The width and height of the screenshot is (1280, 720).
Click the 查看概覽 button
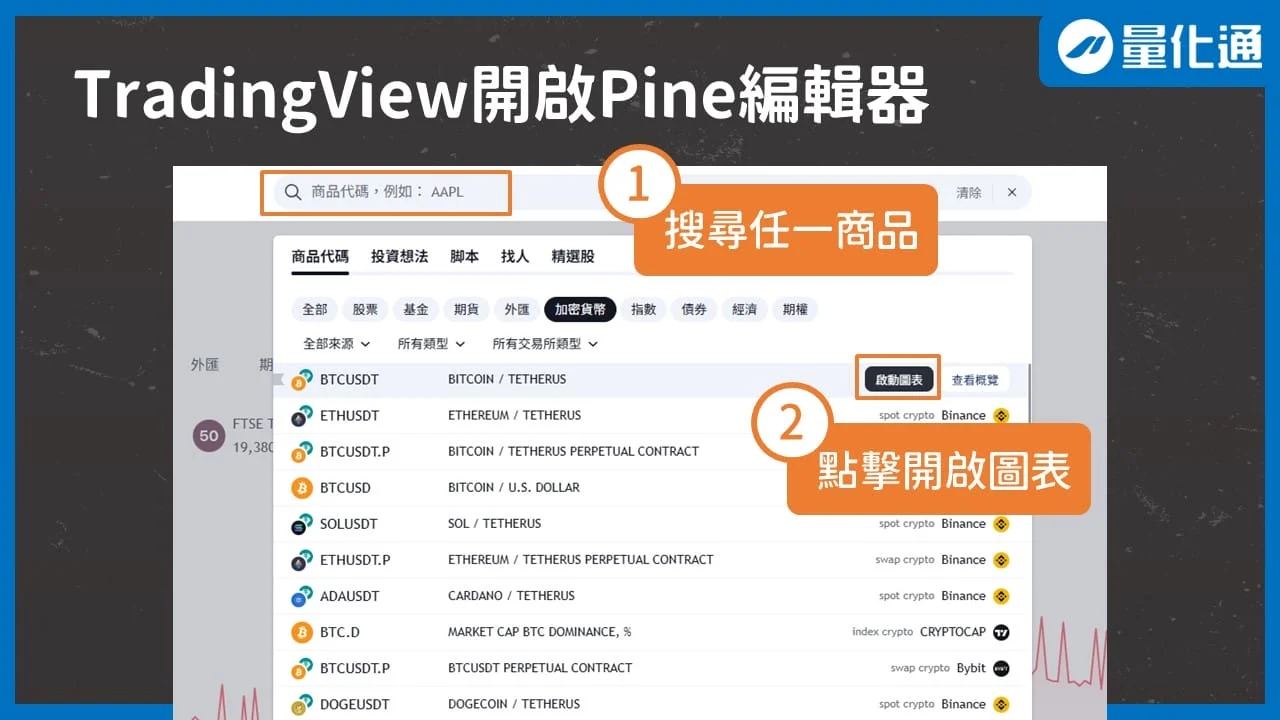[x=975, y=380]
